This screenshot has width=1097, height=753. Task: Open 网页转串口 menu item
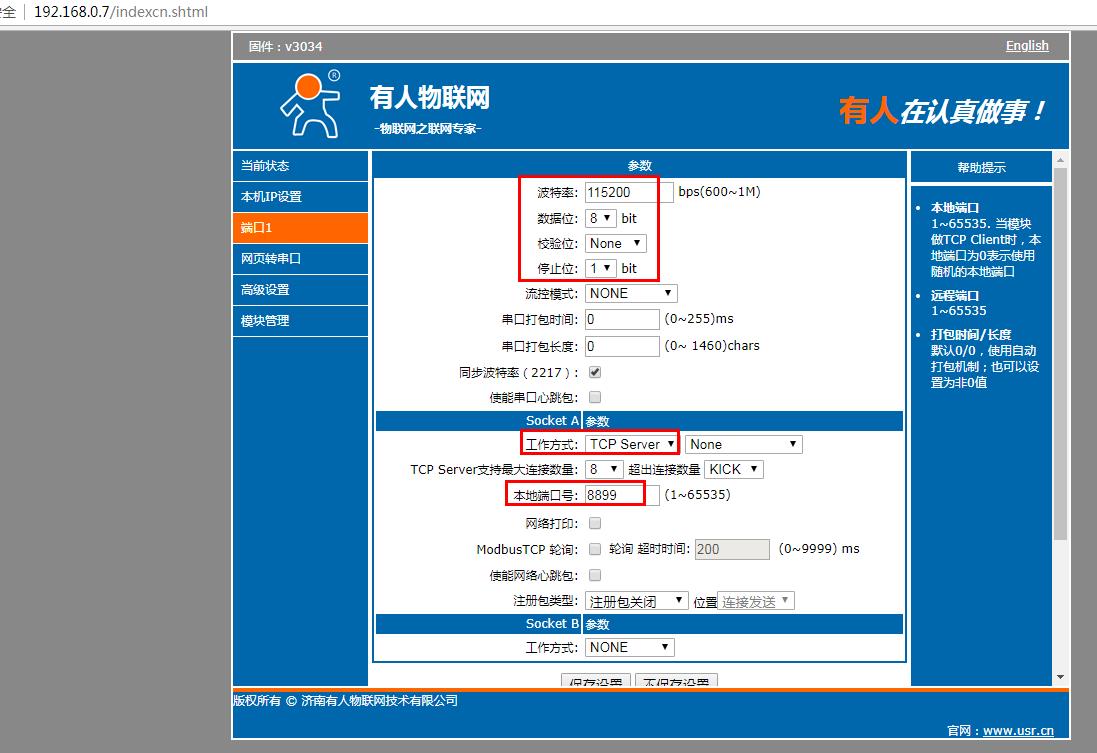tap(300, 259)
